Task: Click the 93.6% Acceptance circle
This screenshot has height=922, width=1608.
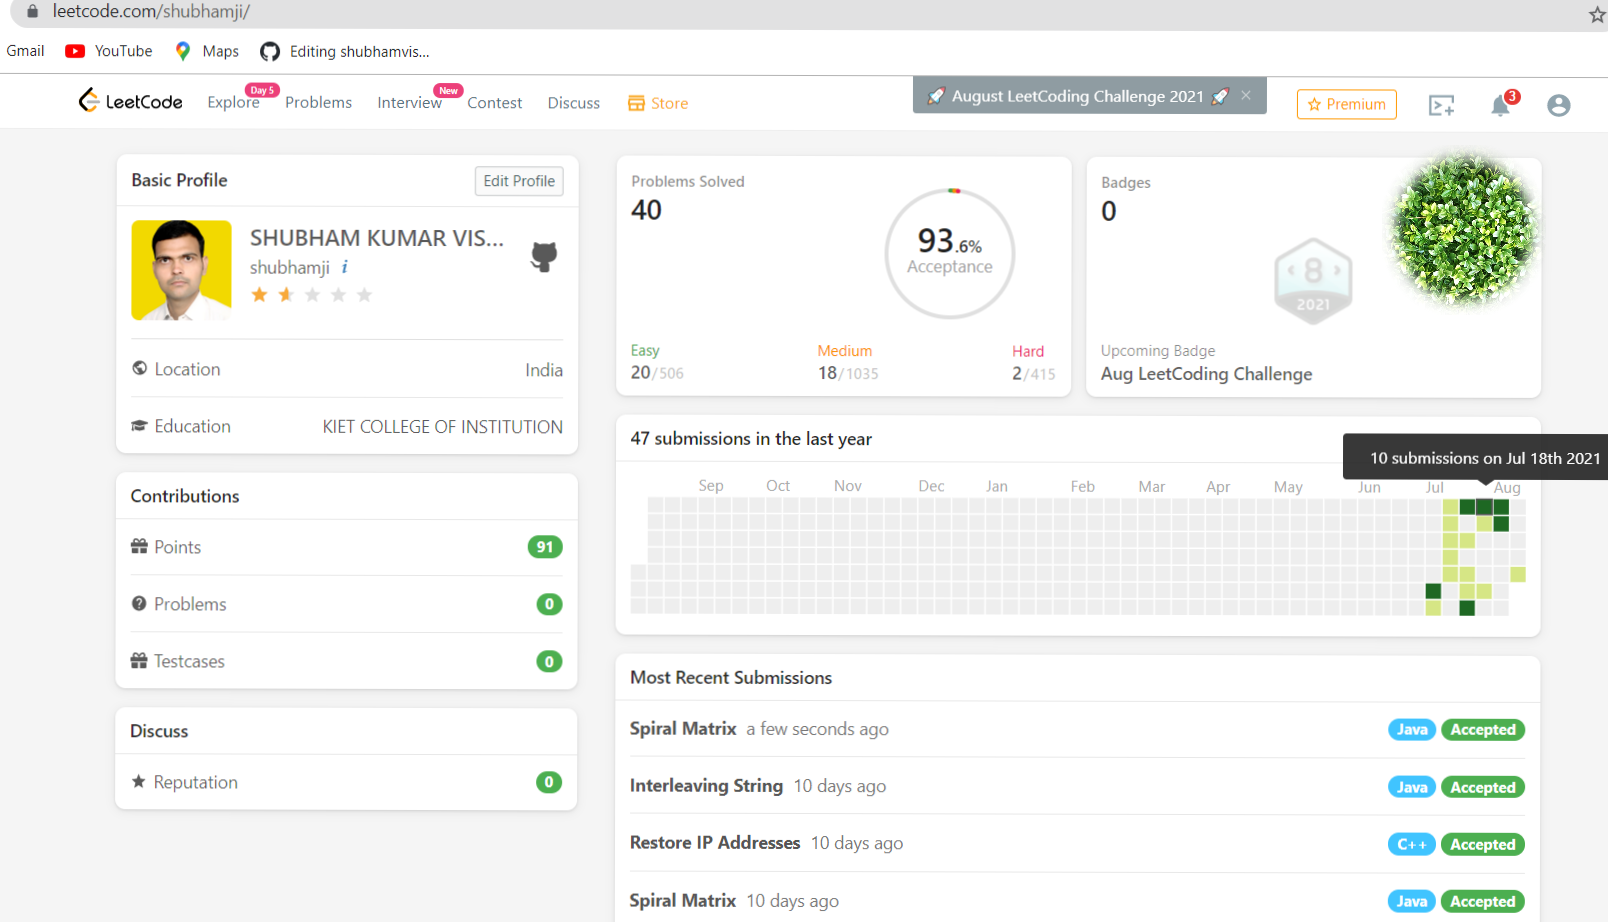Action: pyautogui.click(x=950, y=253)
